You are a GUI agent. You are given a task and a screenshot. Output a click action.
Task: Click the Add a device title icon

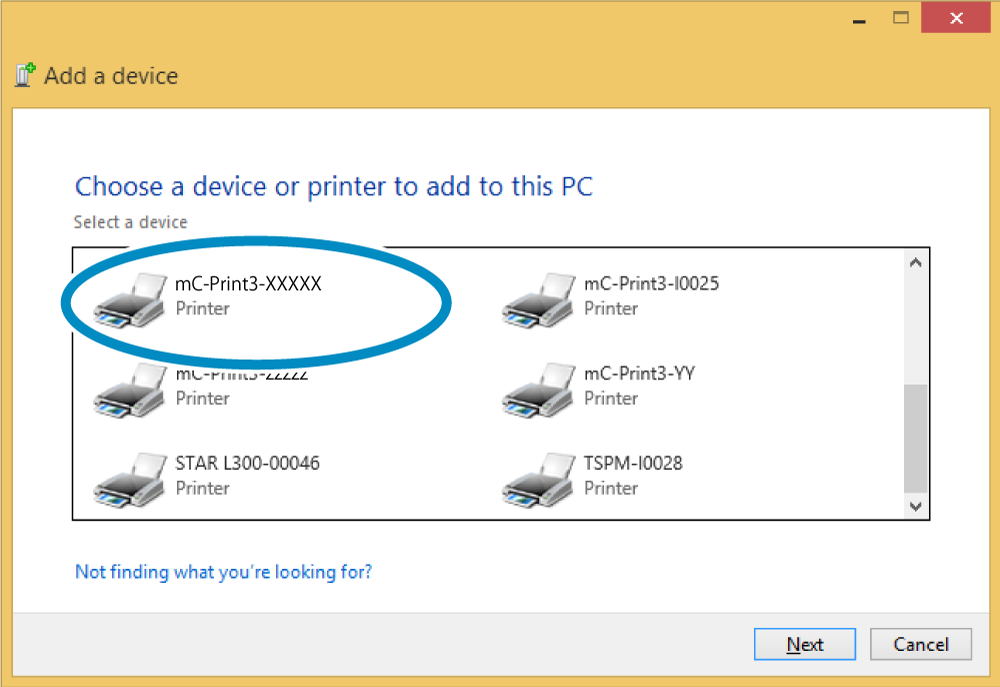pyautogui.click(x=26, y=76)
